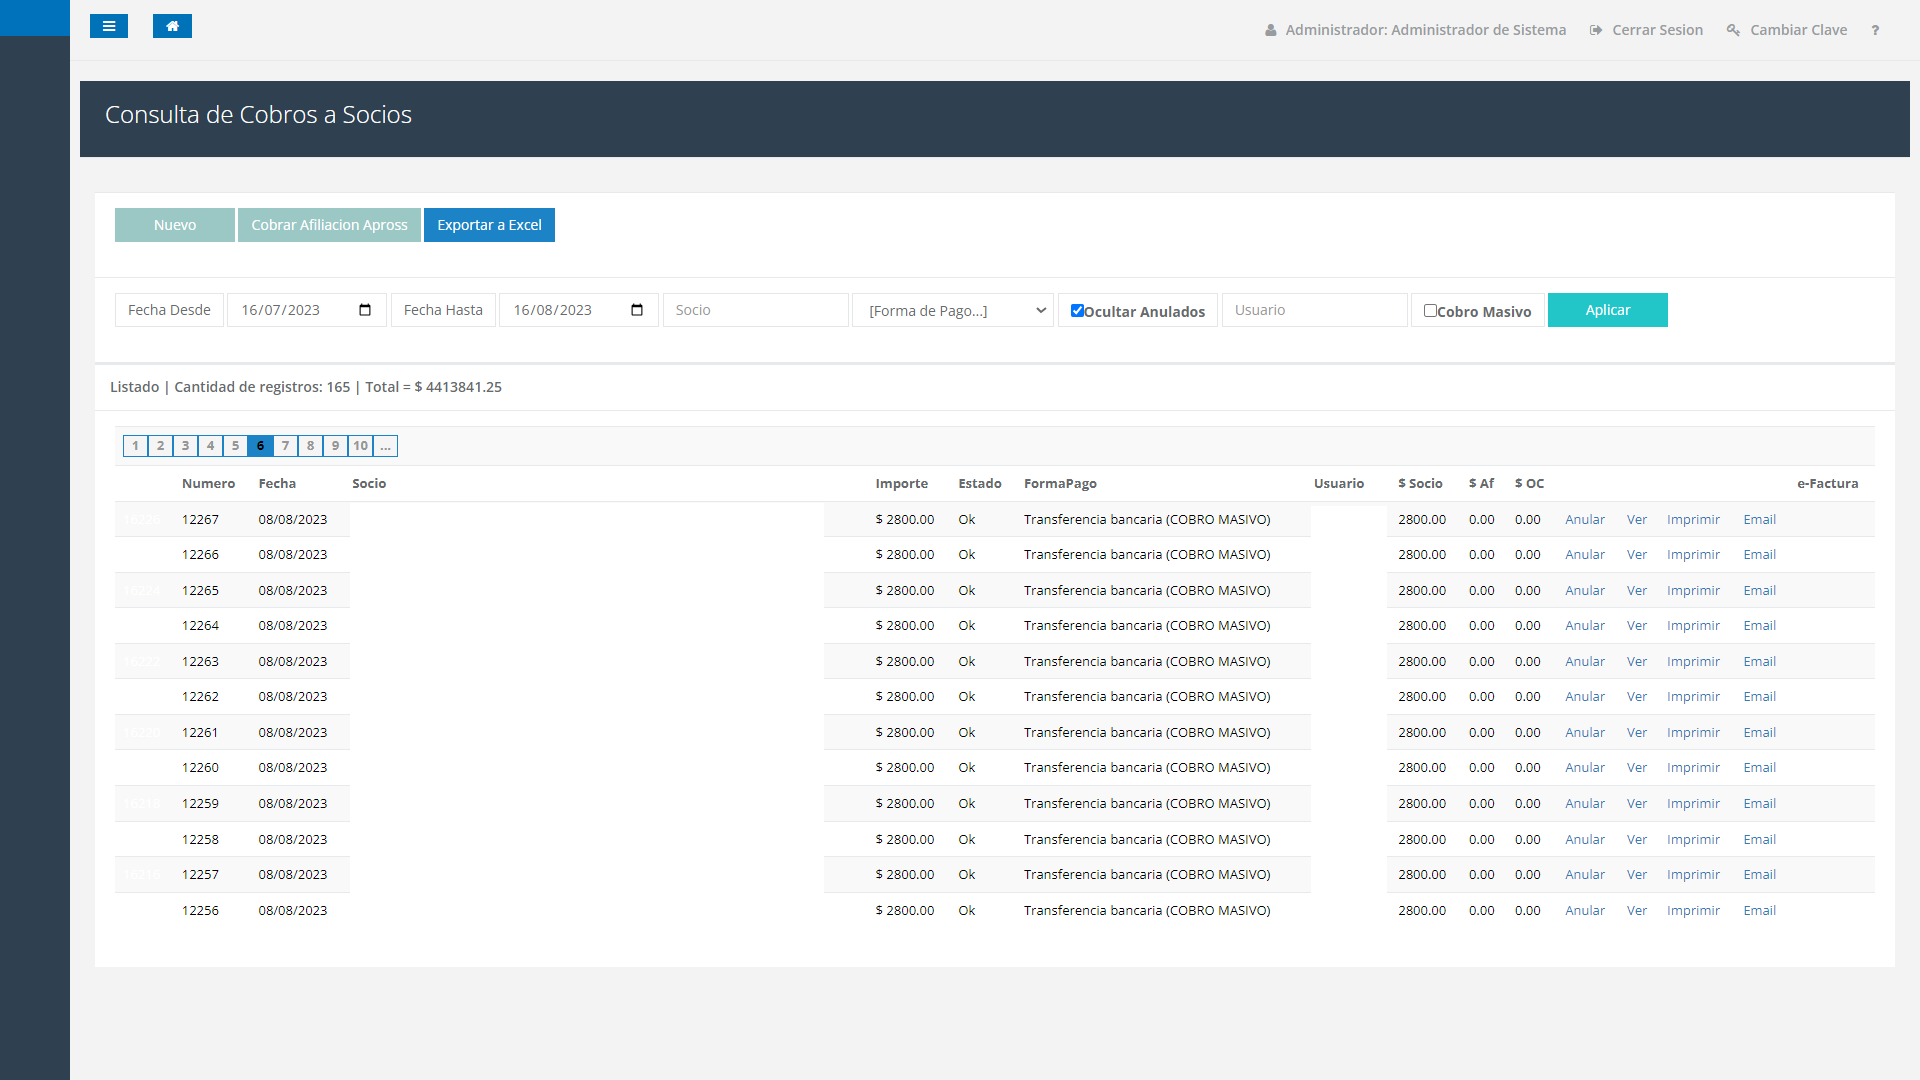1920x1080 pixels.
Task: Click the Numero column header
Action: 208,483
